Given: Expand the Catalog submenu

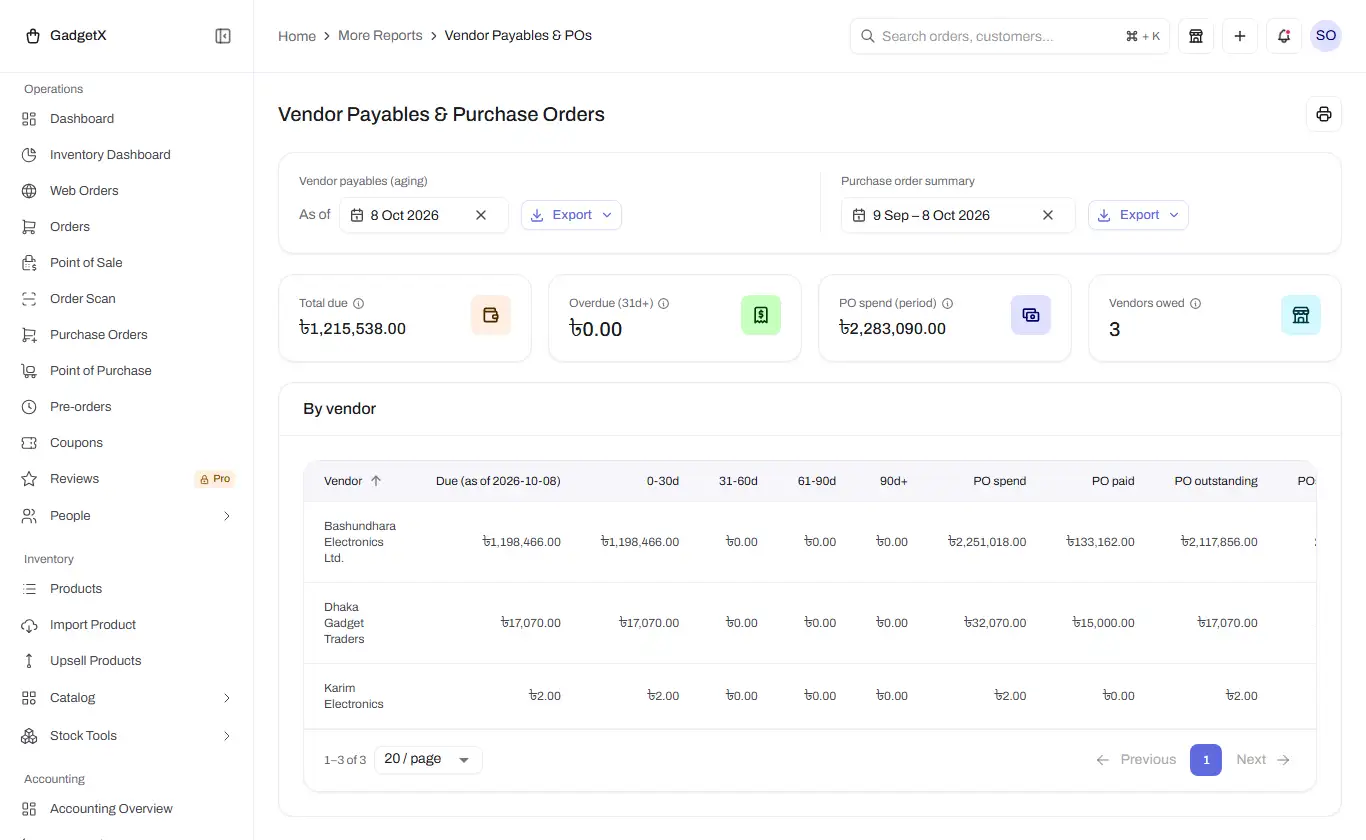Looking at the screenshot, I should 127,698.
